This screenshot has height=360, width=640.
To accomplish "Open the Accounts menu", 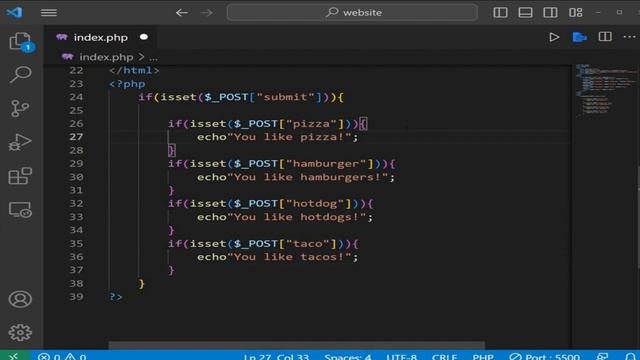I will [x=20, y=299].
